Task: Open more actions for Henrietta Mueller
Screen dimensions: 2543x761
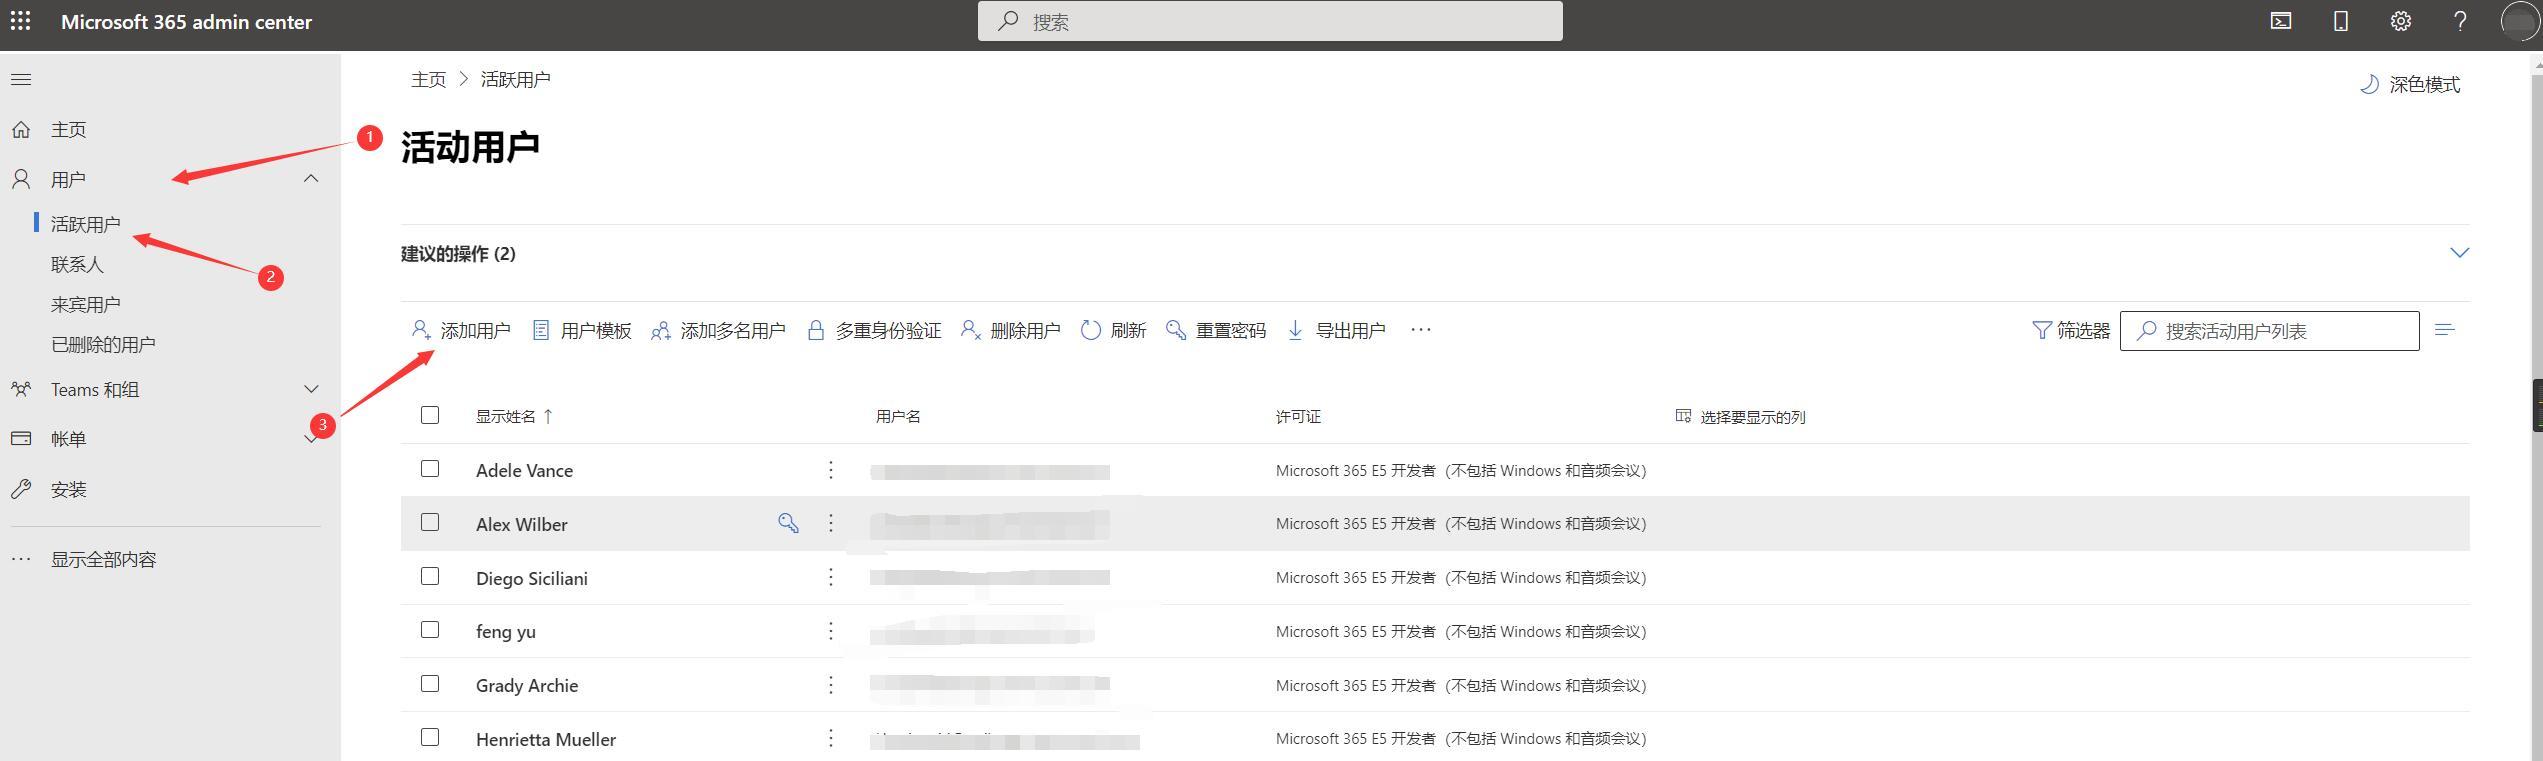Action: (830, 738)
